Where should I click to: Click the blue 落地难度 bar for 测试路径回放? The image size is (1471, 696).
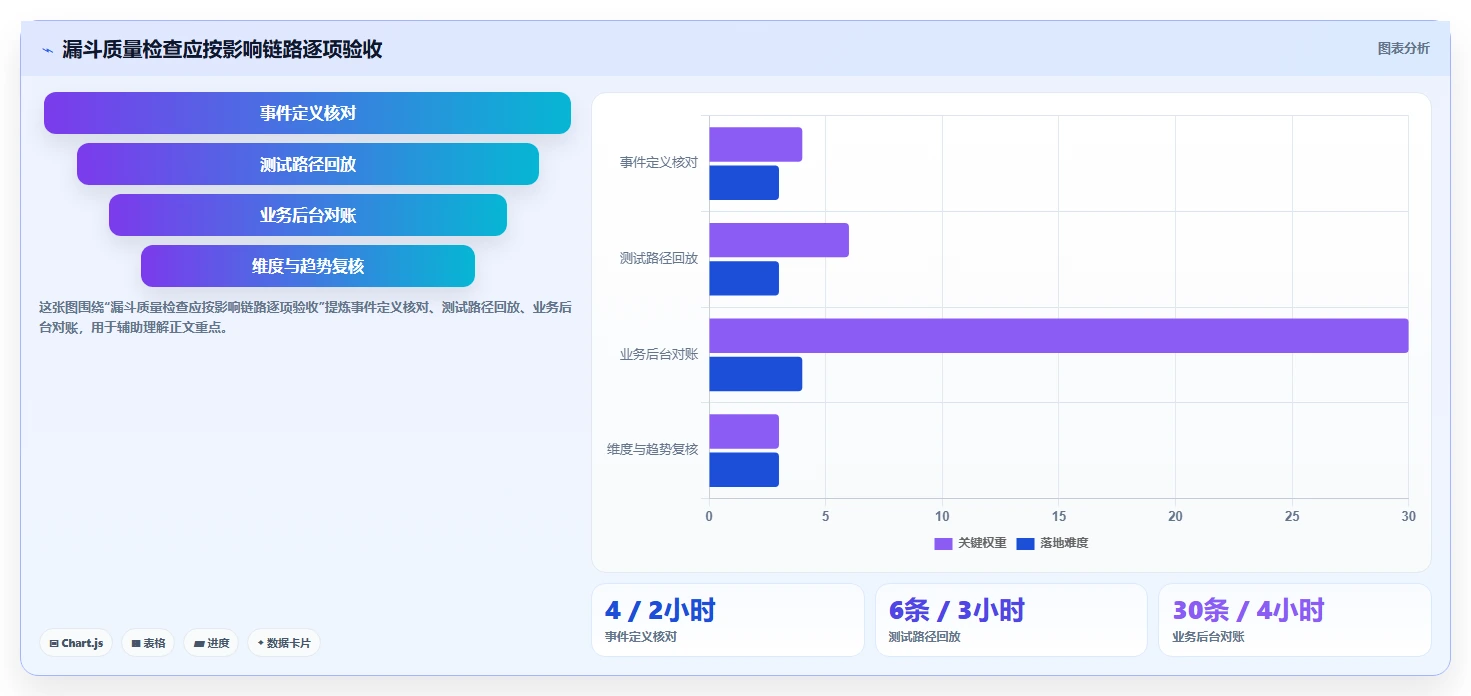point(744,278)
